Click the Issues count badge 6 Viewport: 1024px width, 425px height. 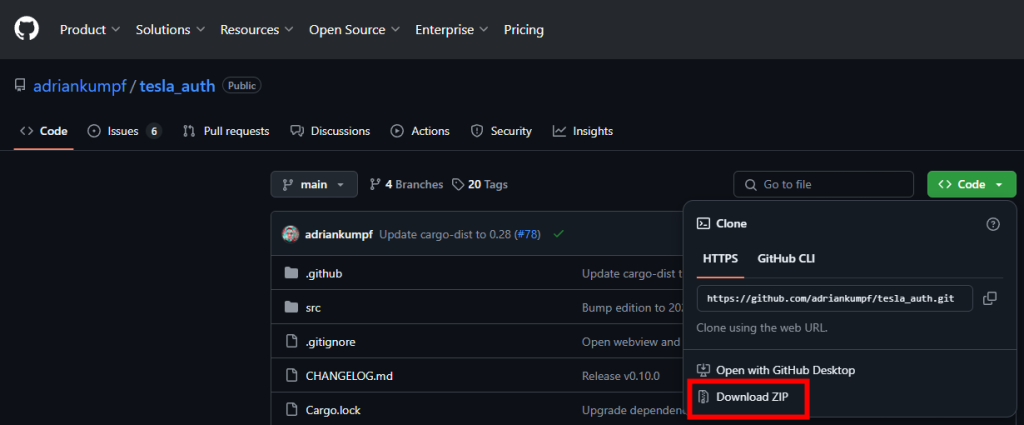(x=154, y=131)
